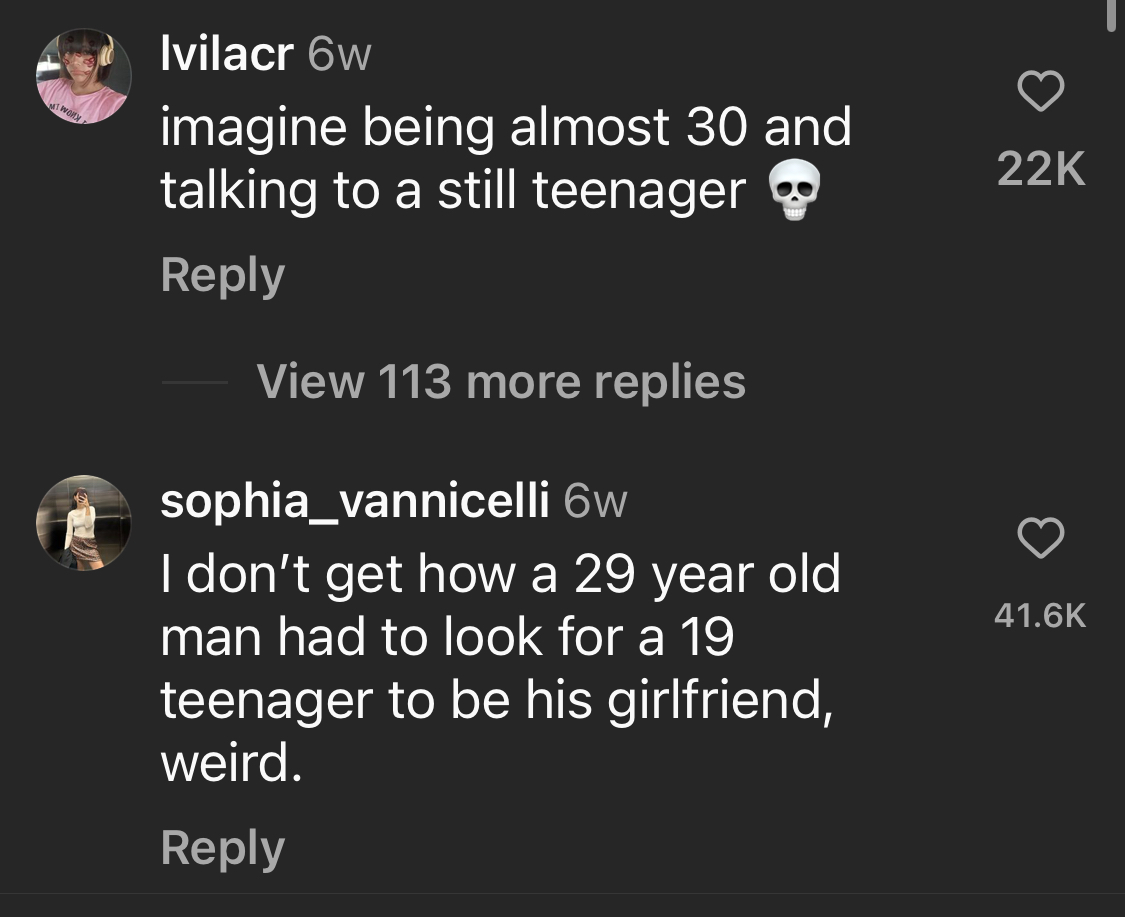
Task: Like lvilacr's comment with the heart icon
Action: pos(1040,90)
